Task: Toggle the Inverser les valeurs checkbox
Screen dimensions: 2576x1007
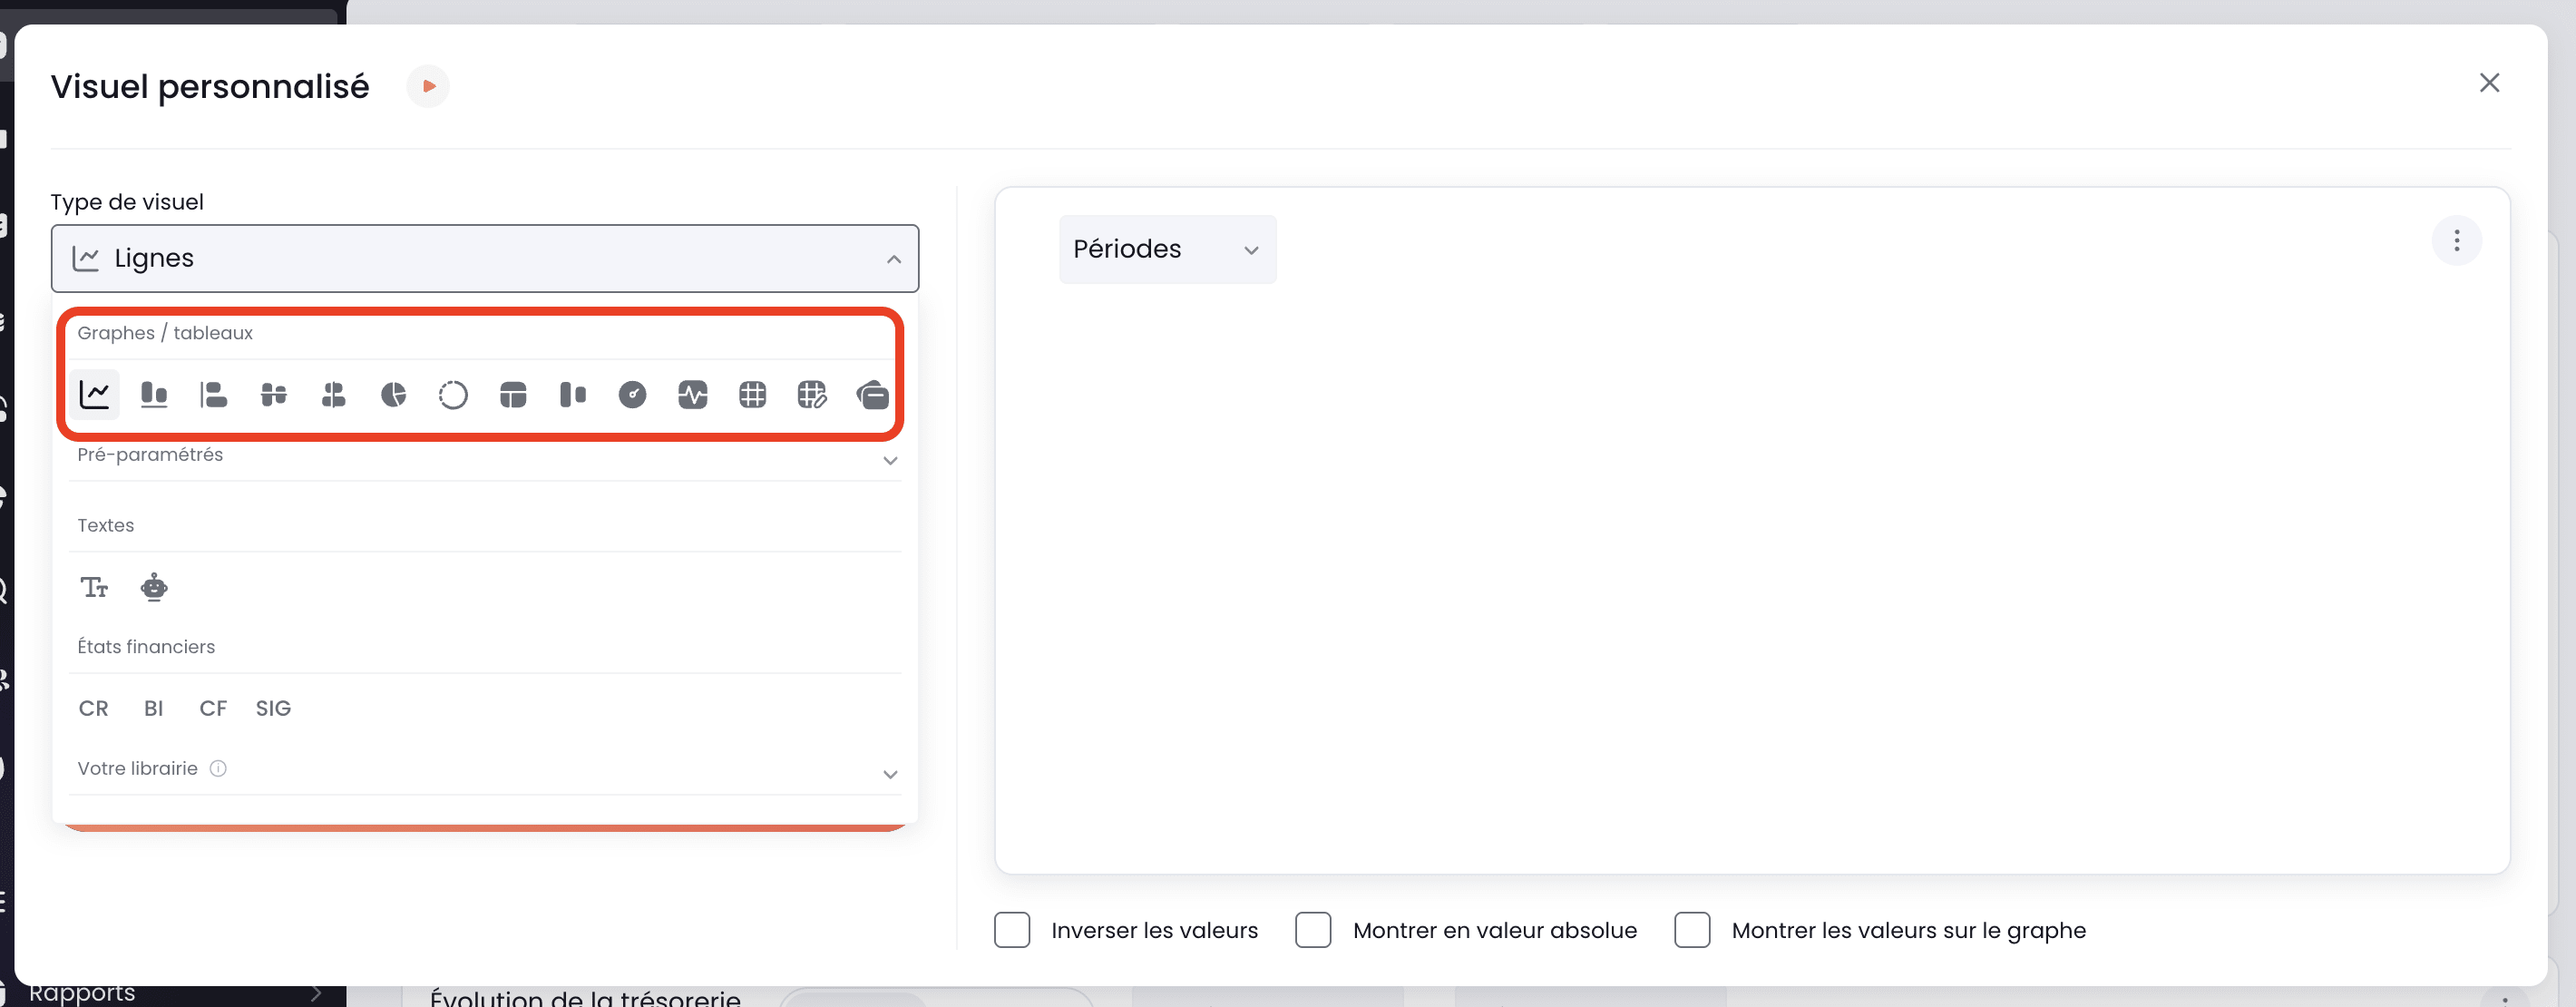Action: click(x=1012, y=929)
